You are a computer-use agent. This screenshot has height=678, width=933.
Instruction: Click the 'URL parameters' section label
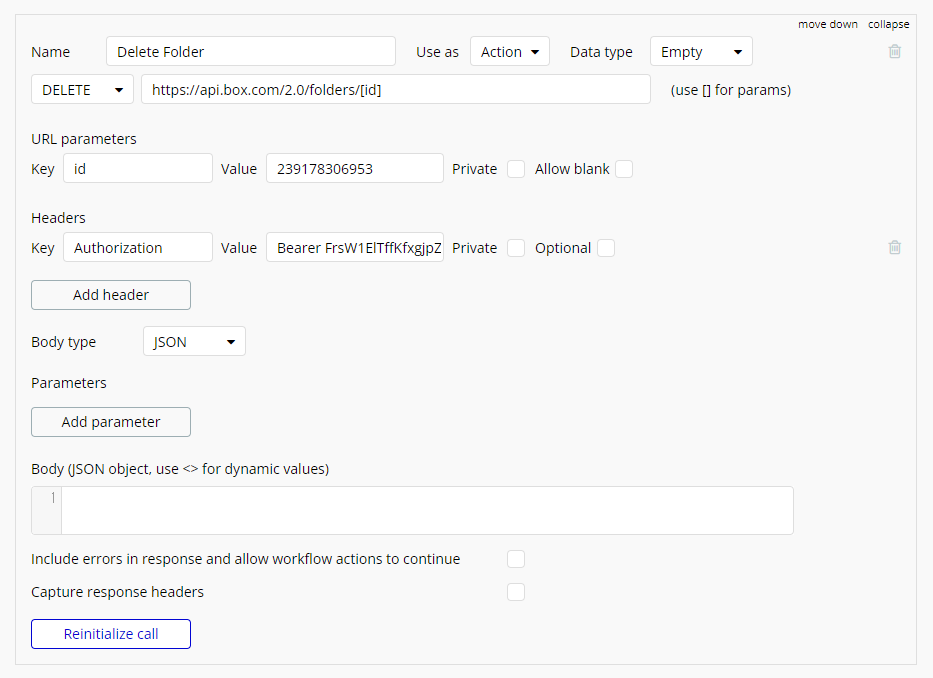(84, 139)
